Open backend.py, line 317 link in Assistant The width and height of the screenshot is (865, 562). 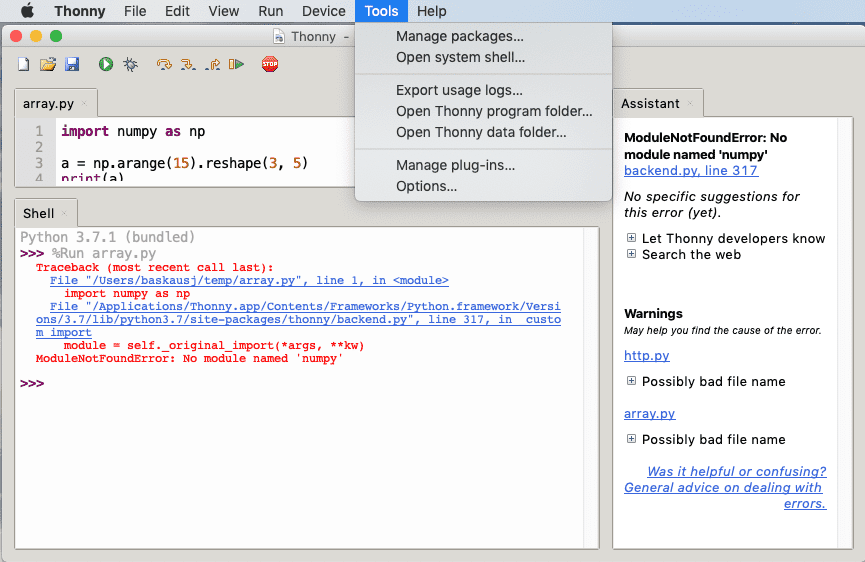691,170
